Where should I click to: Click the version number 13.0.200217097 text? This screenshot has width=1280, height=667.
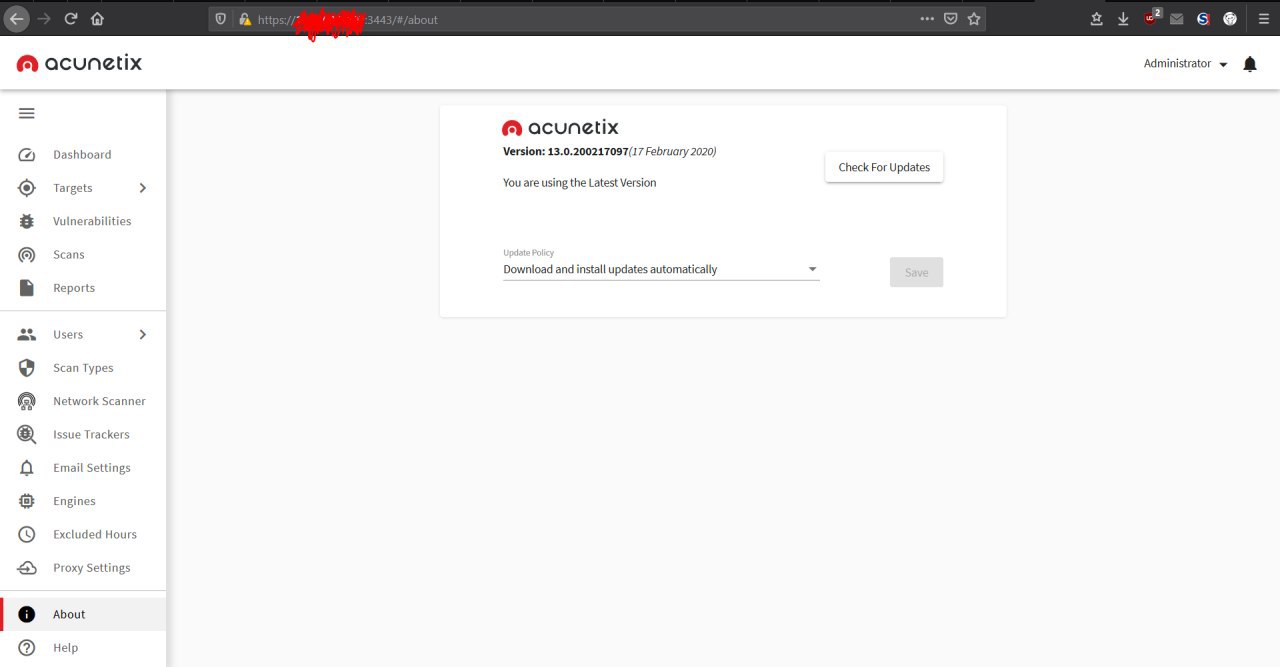tap(588, 152)
